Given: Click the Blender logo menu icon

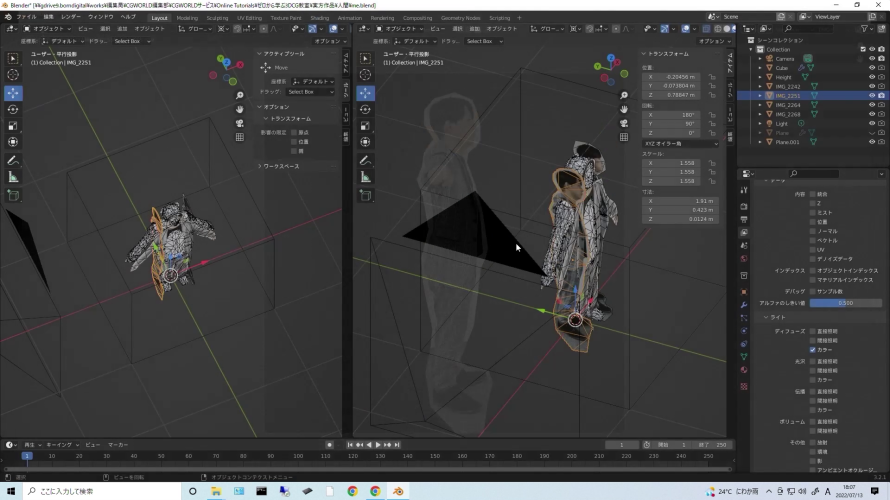Looking at the screenshot, I should click(x=8, y=17).
